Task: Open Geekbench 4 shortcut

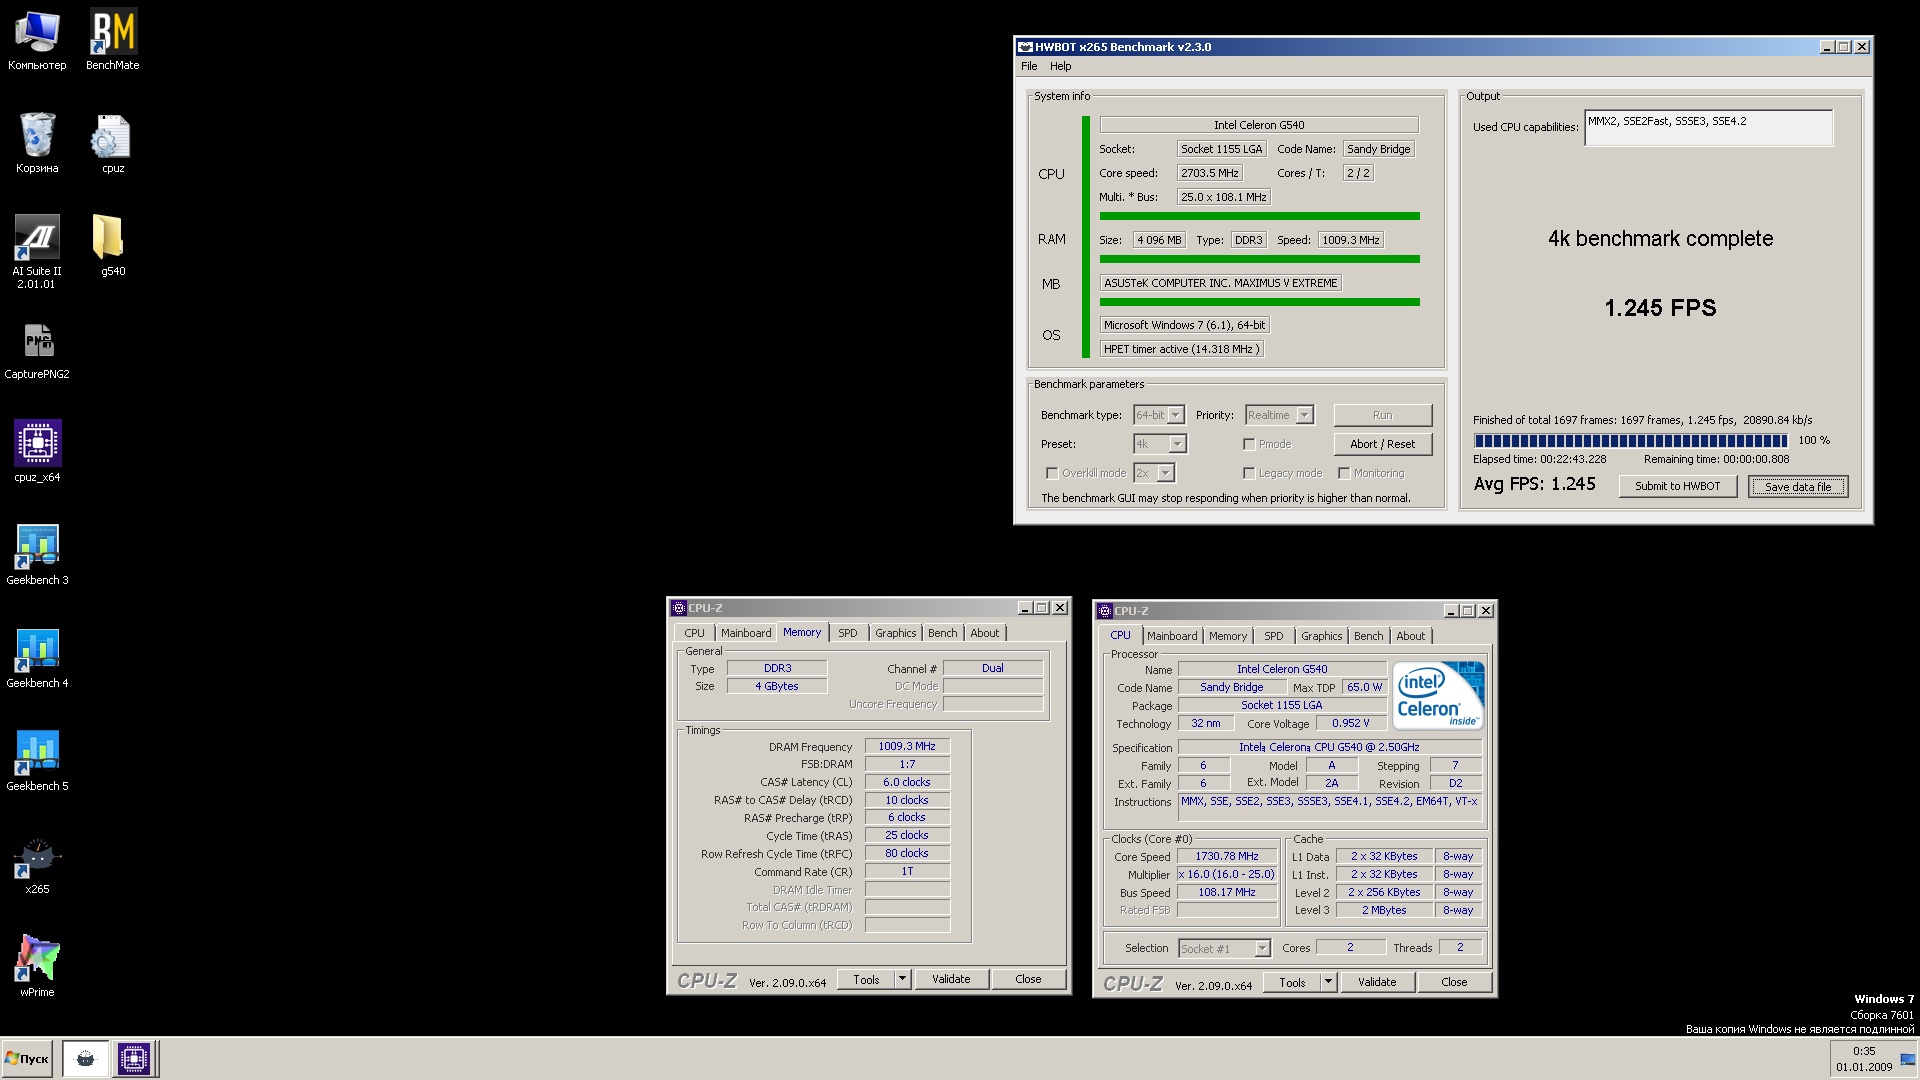Action: pyautogui.click(x=37, y=658)
